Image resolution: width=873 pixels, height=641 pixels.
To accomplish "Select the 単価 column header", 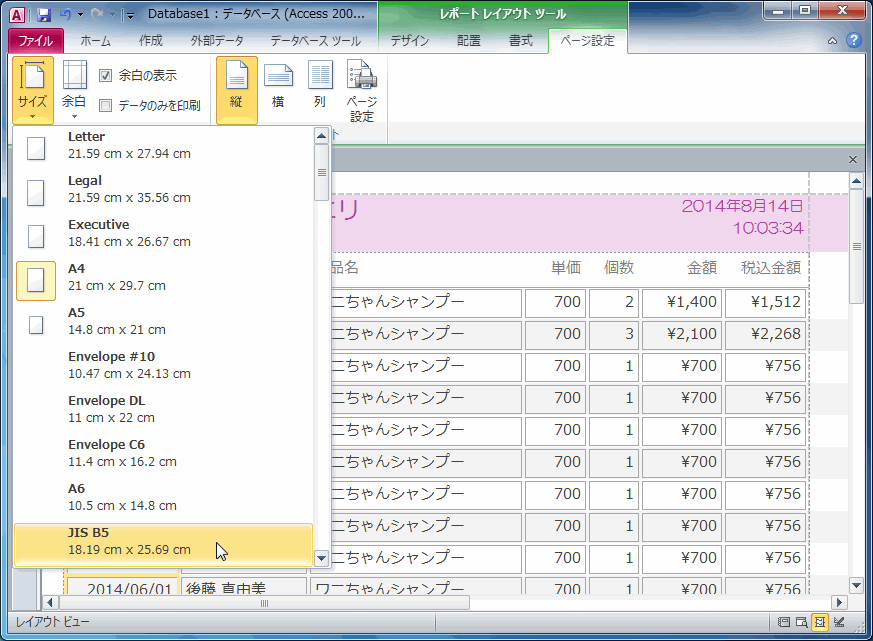I will (566, 268).
